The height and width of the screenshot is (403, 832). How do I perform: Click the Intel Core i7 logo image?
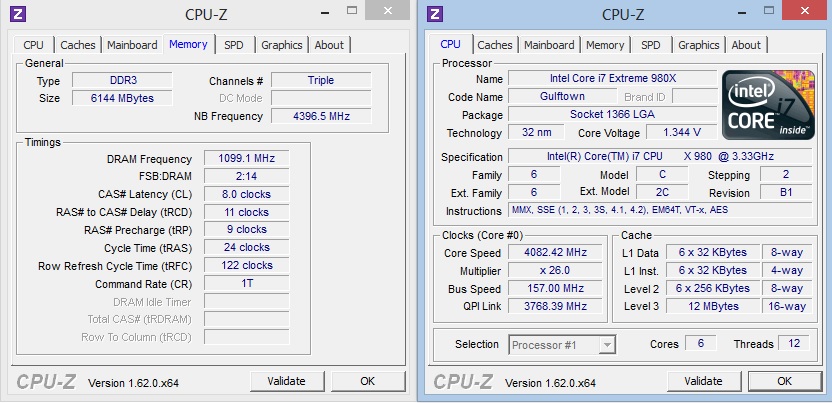click(x=768, y=105)
